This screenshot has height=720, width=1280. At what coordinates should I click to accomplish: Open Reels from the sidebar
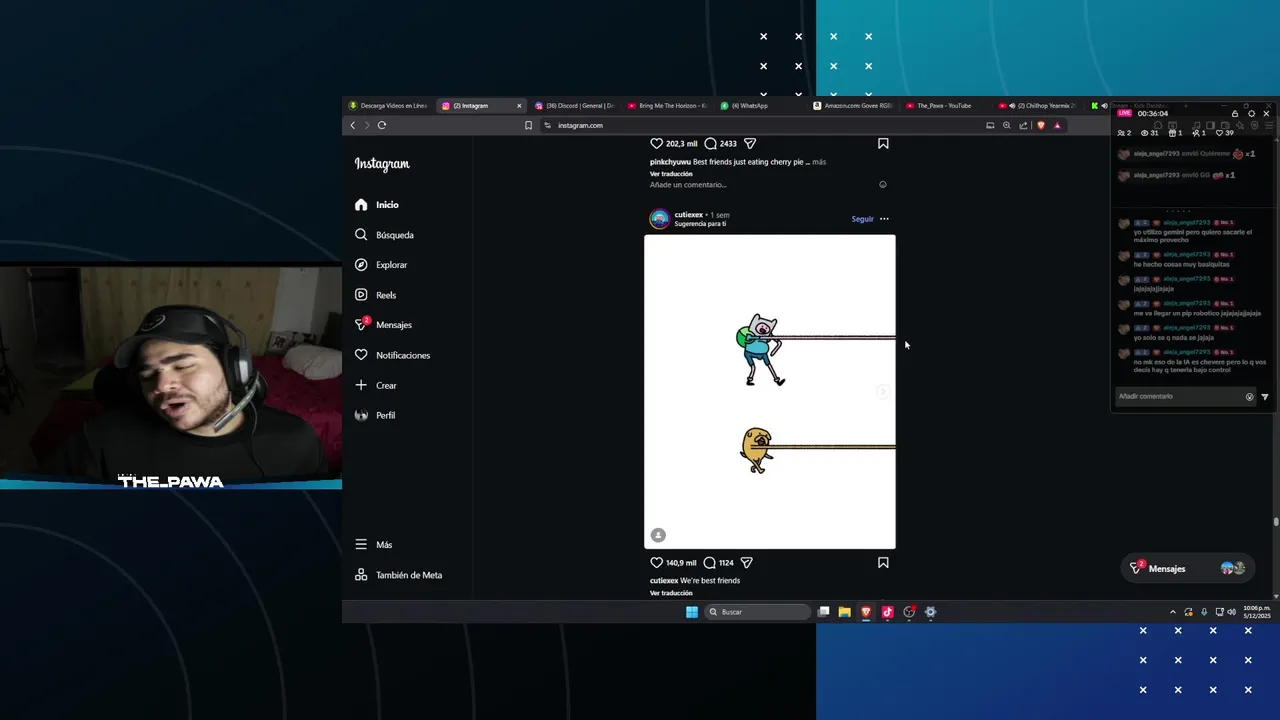point(376,295)
